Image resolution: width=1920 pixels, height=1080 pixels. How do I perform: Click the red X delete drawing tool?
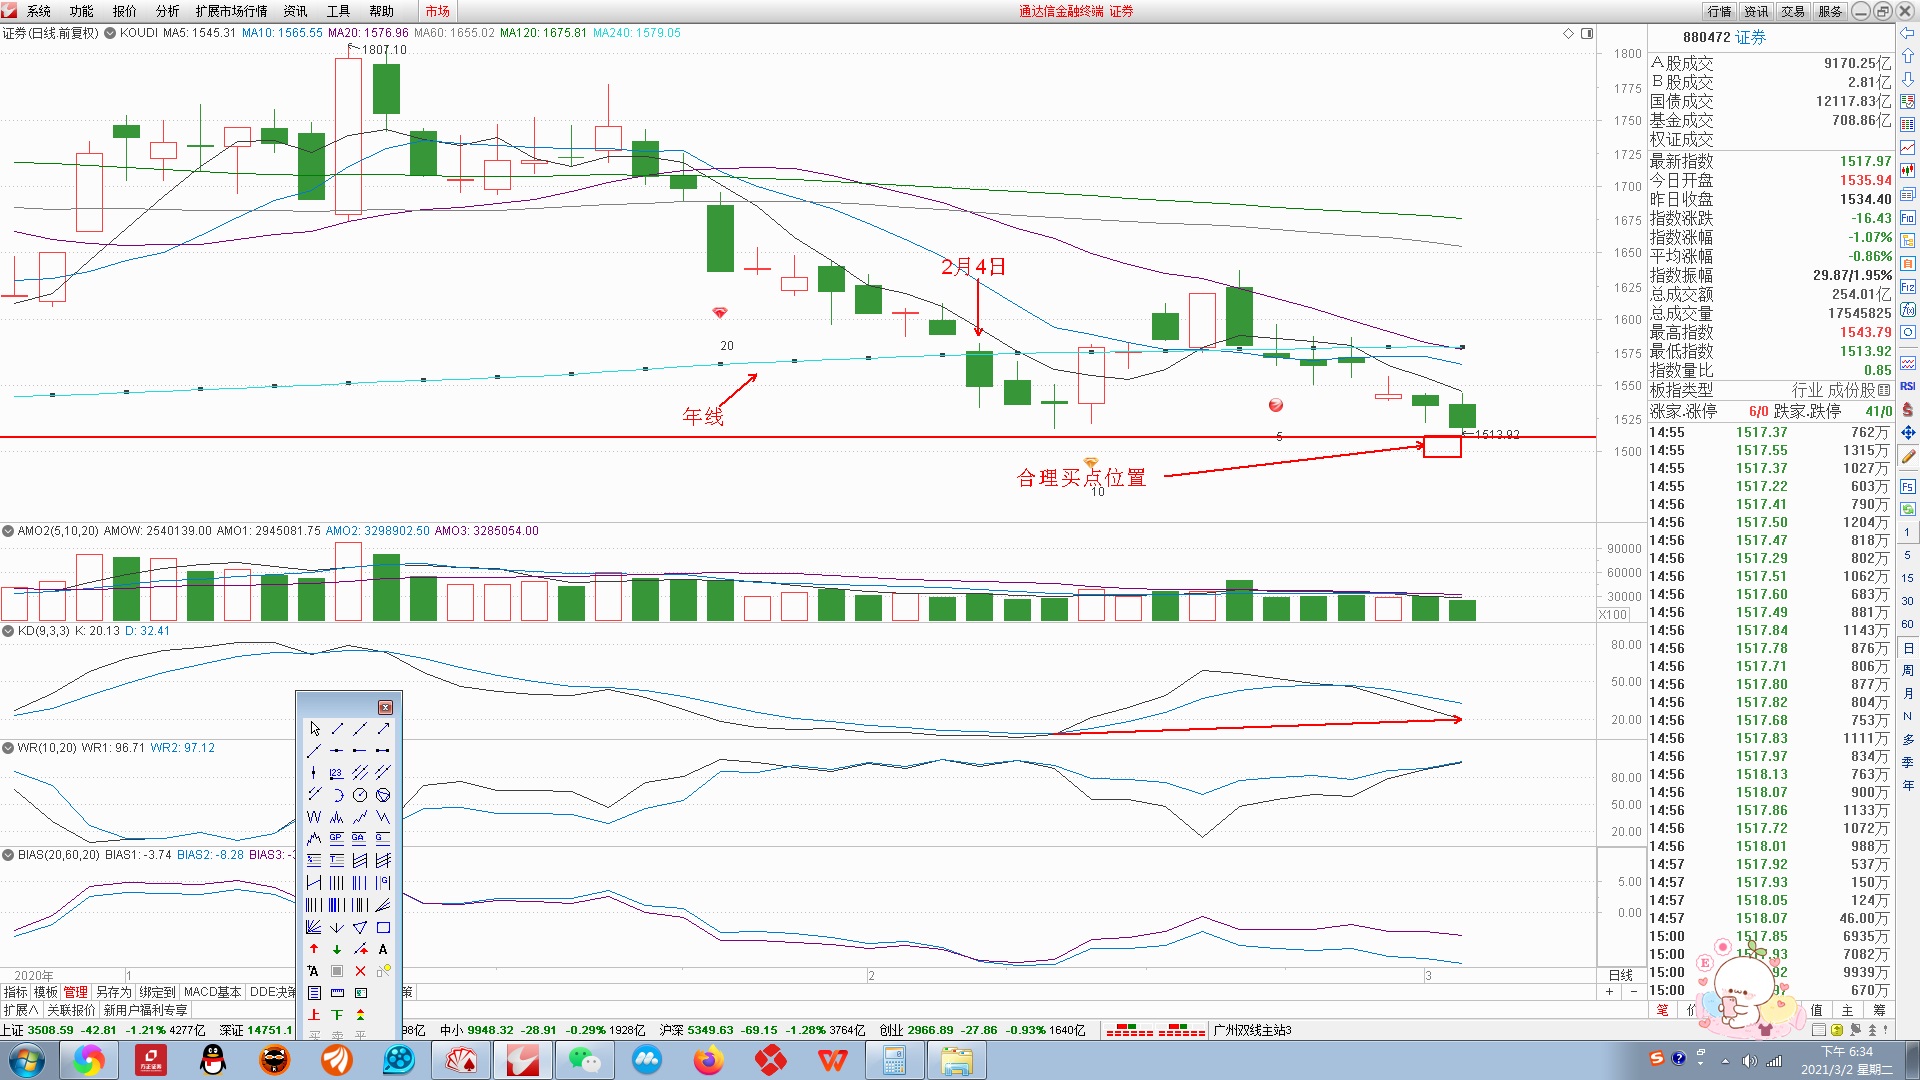(x=360, y=971)
